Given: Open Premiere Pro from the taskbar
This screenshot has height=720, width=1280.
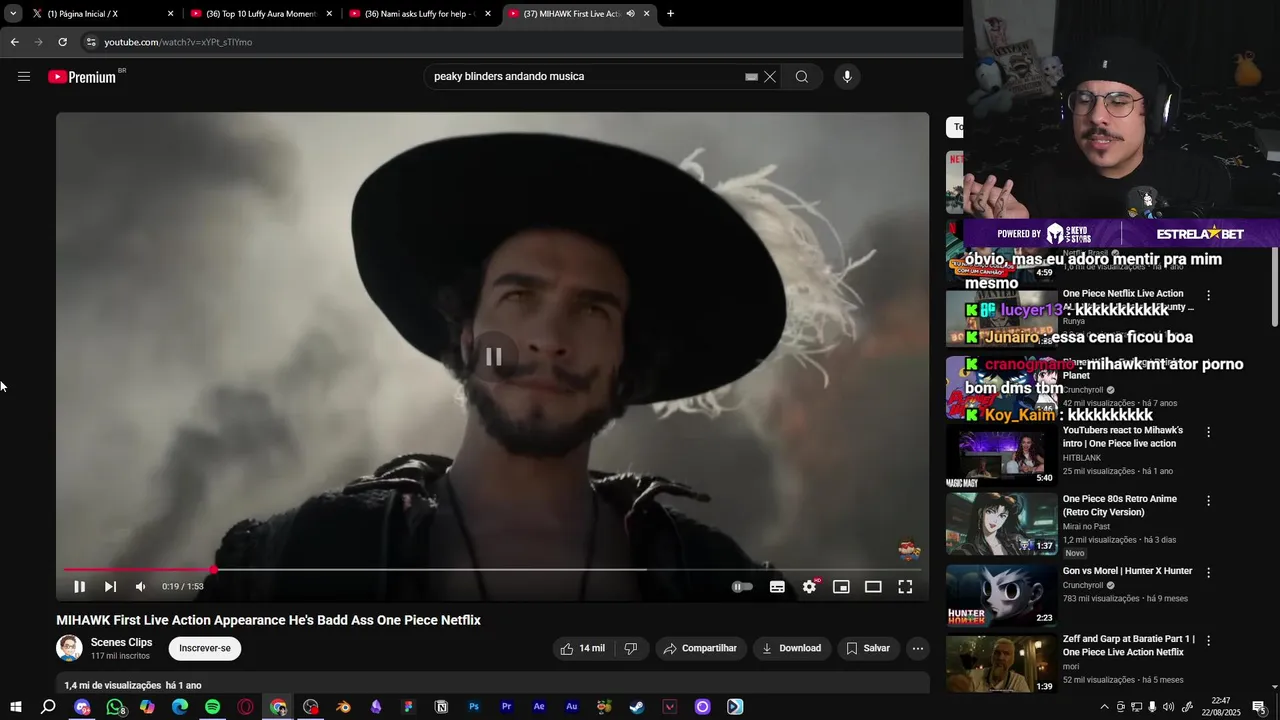Looking at the screenshot, I should (x=507, y=707).
